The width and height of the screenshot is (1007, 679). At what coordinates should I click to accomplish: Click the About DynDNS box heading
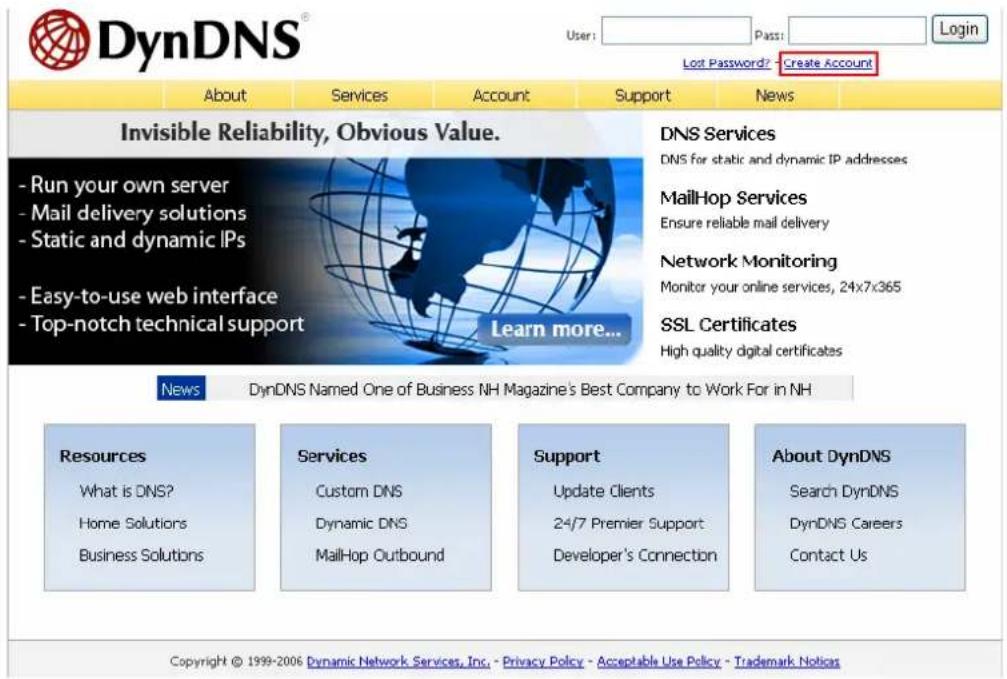coord(831,456)
